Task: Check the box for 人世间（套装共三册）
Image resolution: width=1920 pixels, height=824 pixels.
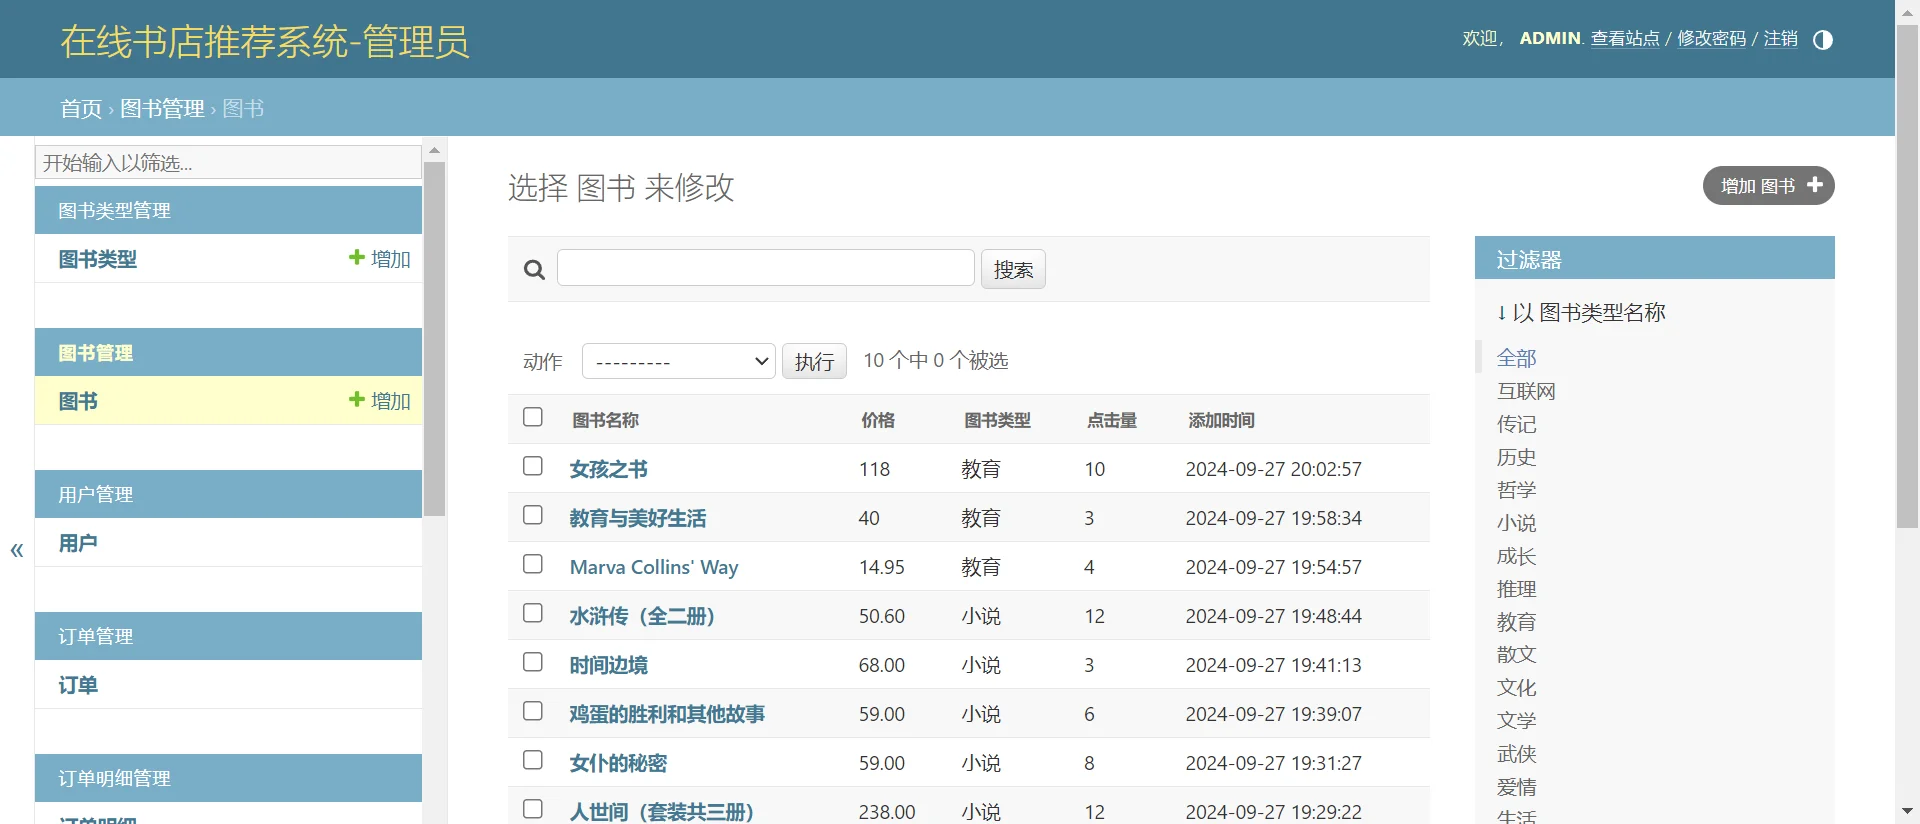Action: pyautogui.click(x=533, y=809)
